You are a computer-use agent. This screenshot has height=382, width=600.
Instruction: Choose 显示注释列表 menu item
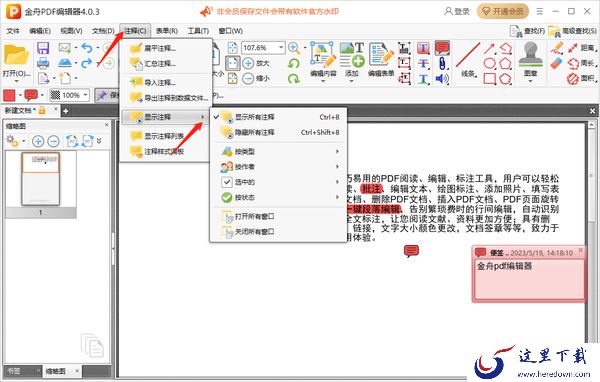(166, 136)
